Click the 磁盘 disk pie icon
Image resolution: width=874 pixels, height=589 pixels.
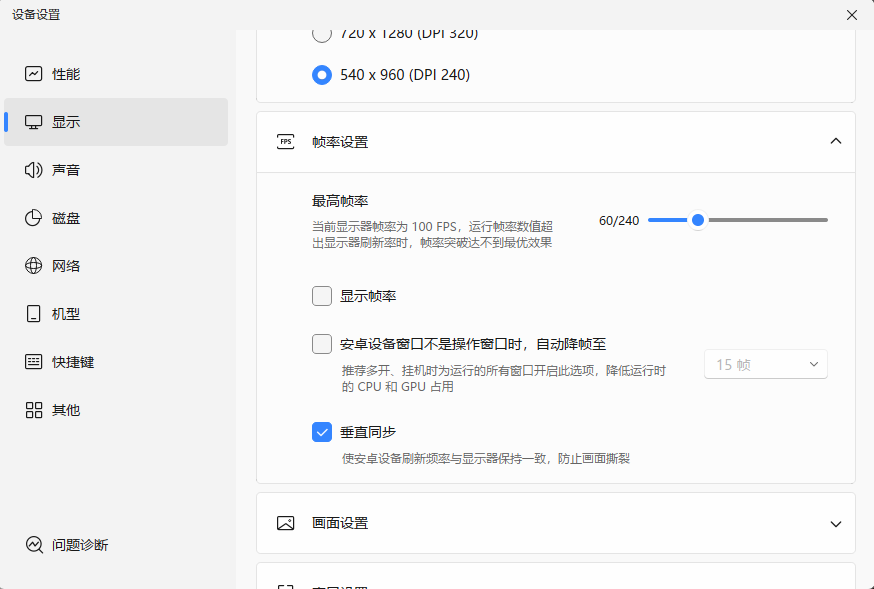click(34, 218)
